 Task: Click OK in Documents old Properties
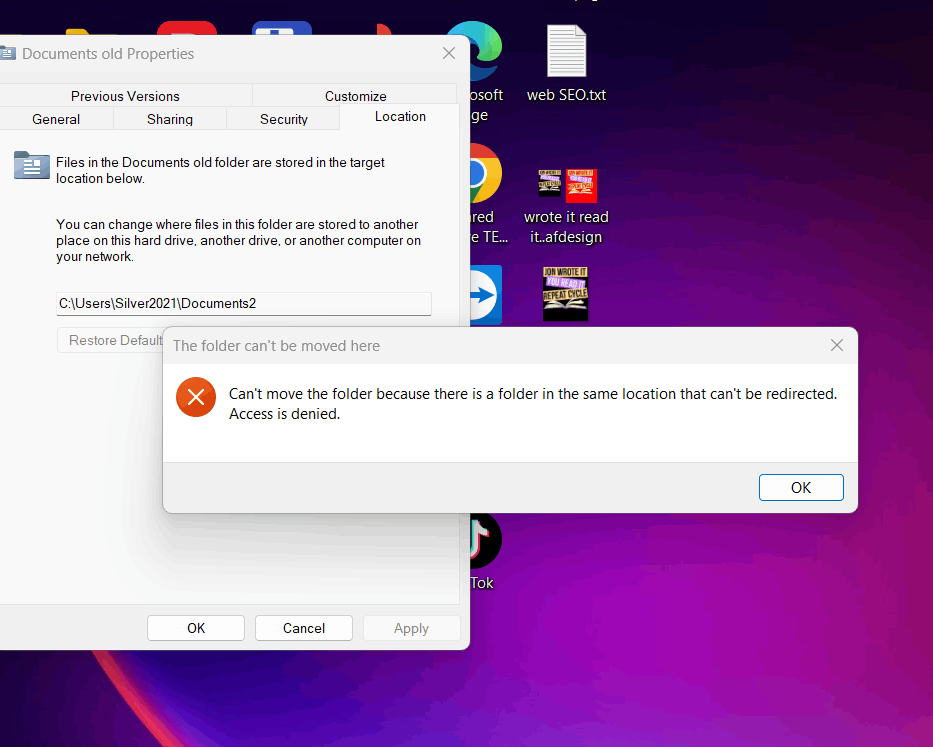point(196,628)
